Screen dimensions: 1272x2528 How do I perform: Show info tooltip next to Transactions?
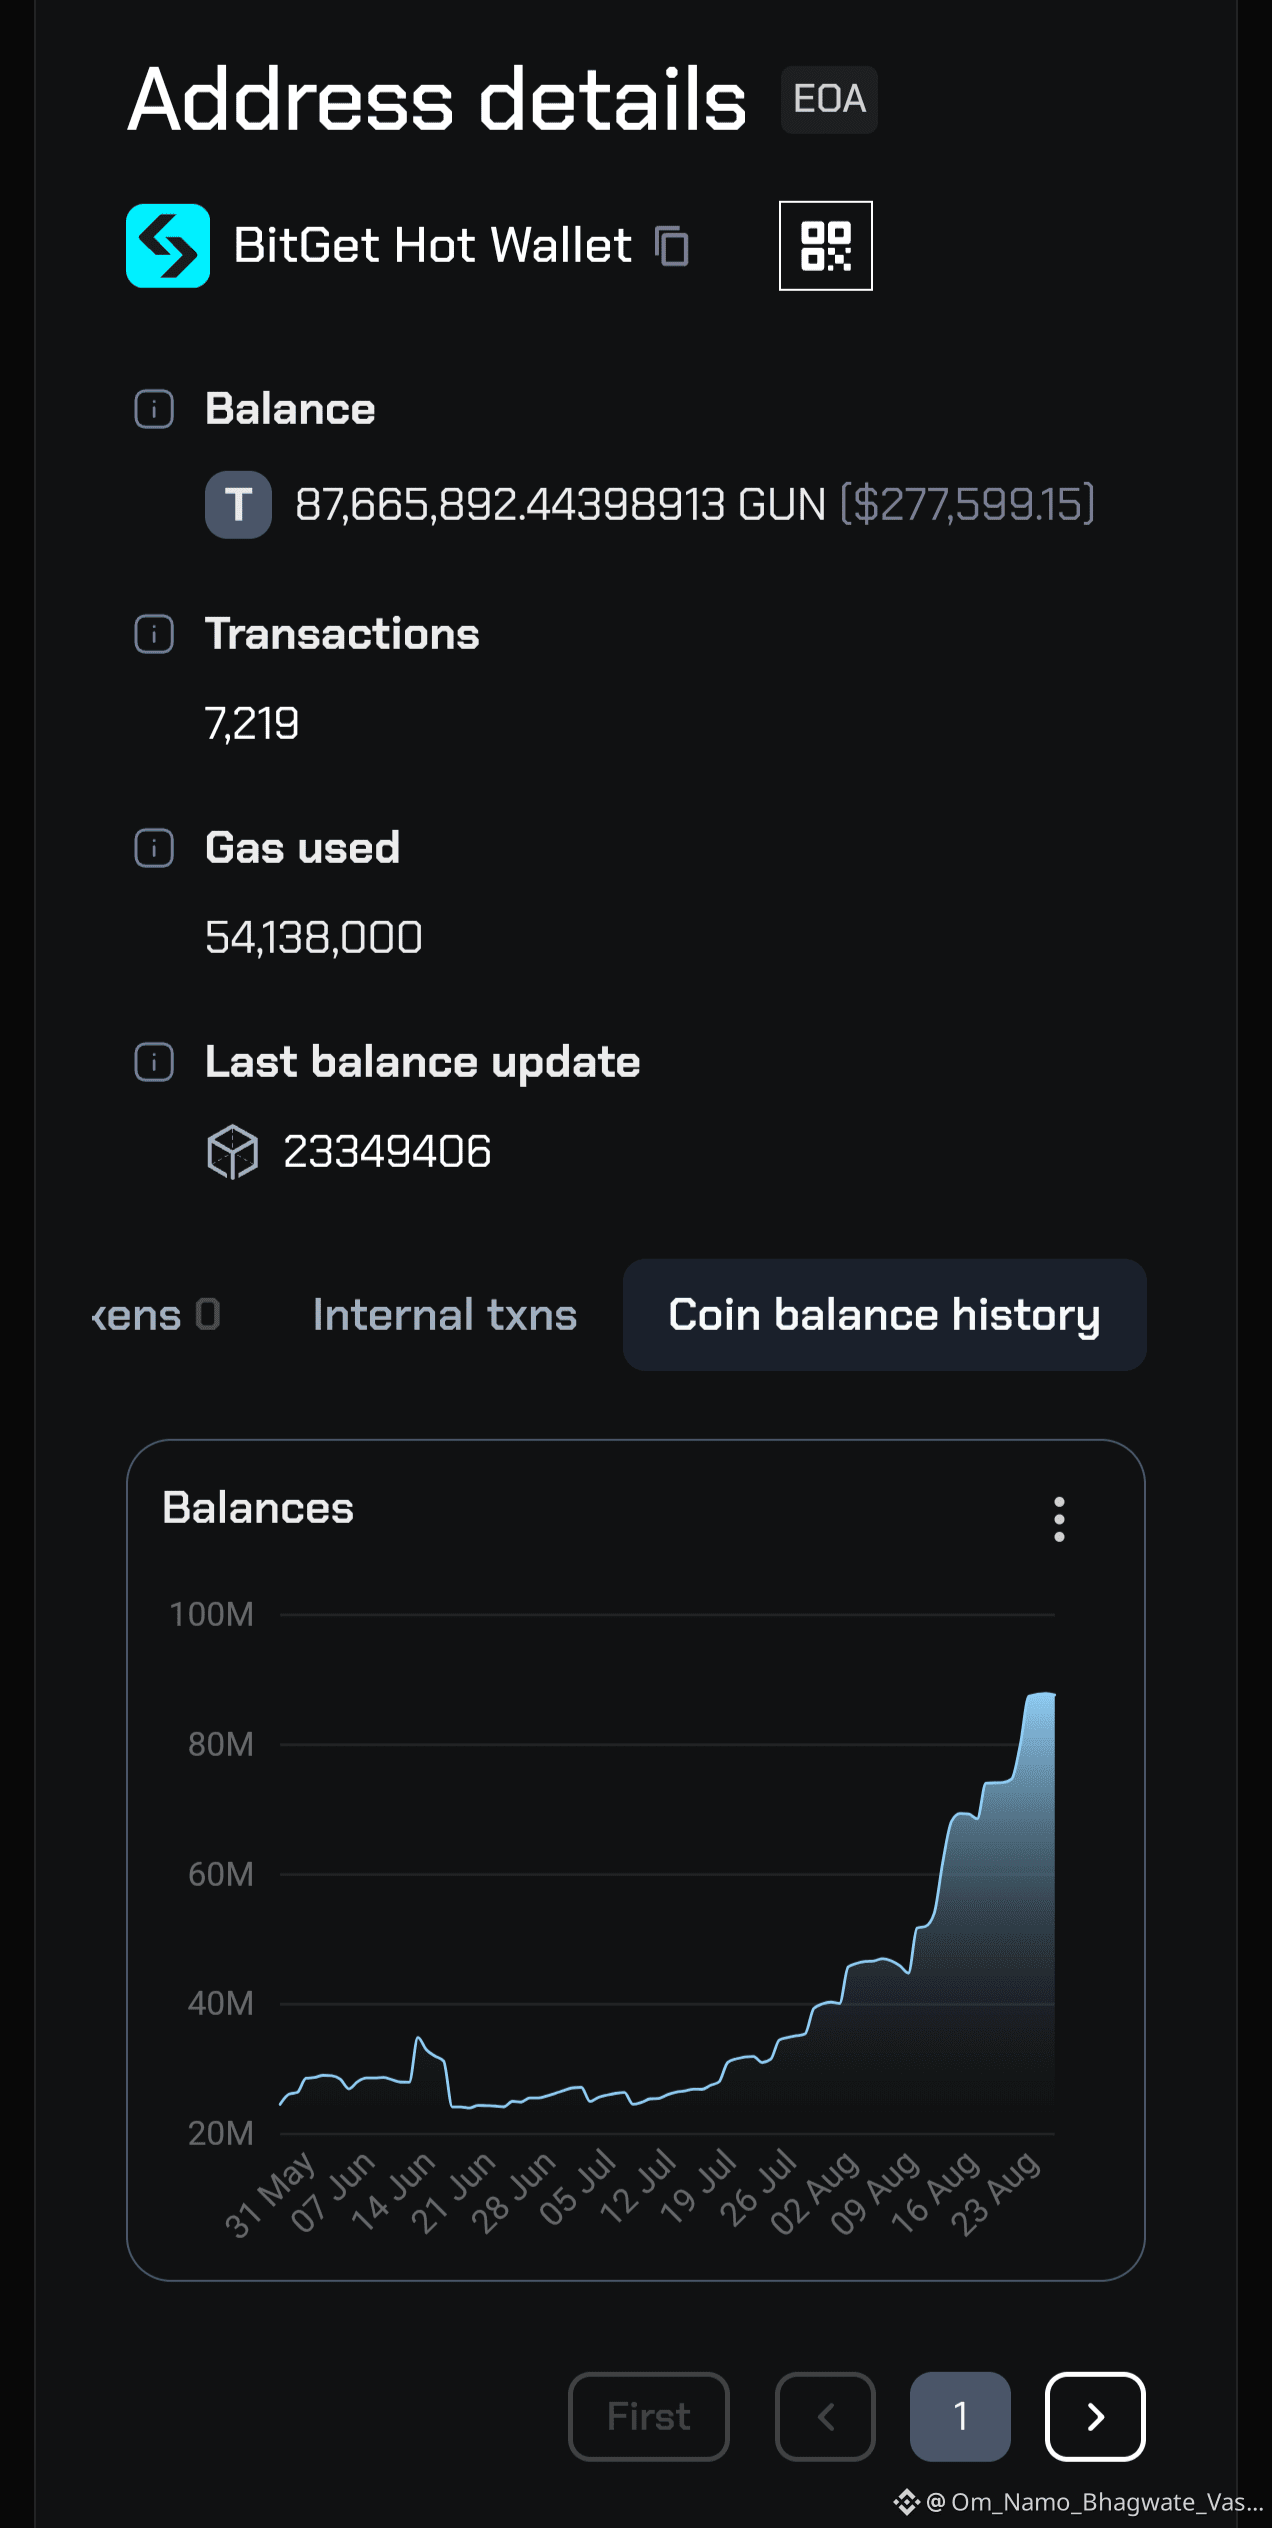pyautogui.click(x=154, y=634)
